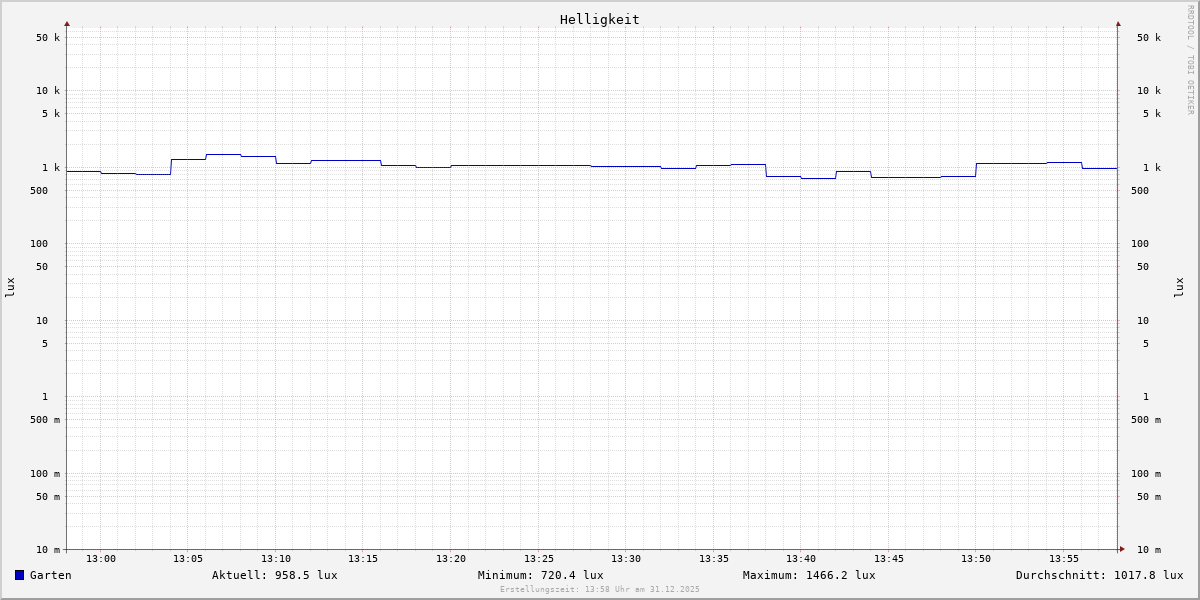Click the vertical lux label on left axis
The height and width of the screenshot is (600, 1200).
(10, 287)
